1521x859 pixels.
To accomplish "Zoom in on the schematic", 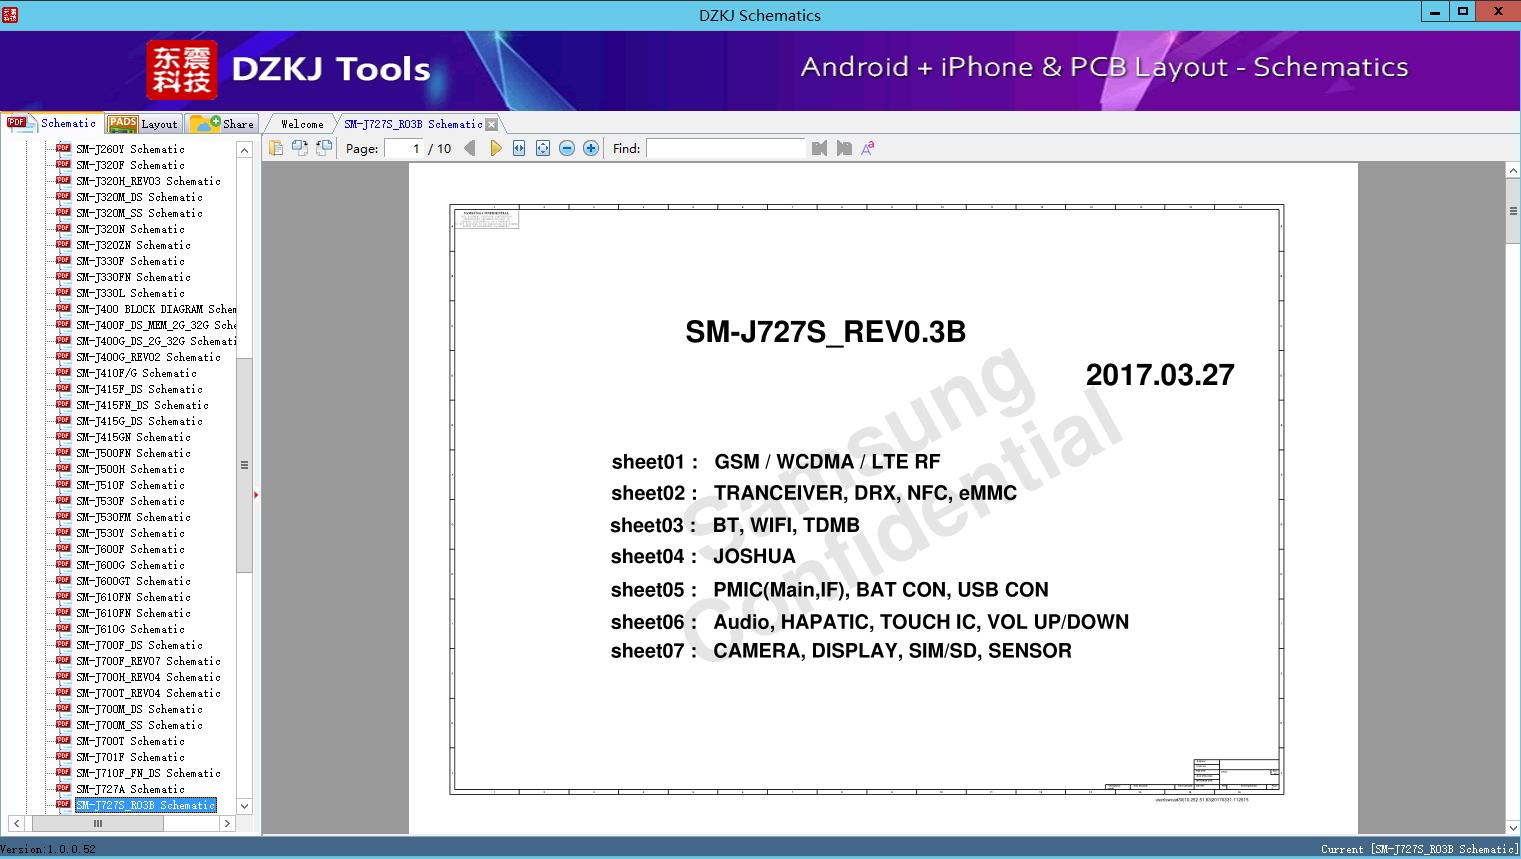I will pos(591,148).
